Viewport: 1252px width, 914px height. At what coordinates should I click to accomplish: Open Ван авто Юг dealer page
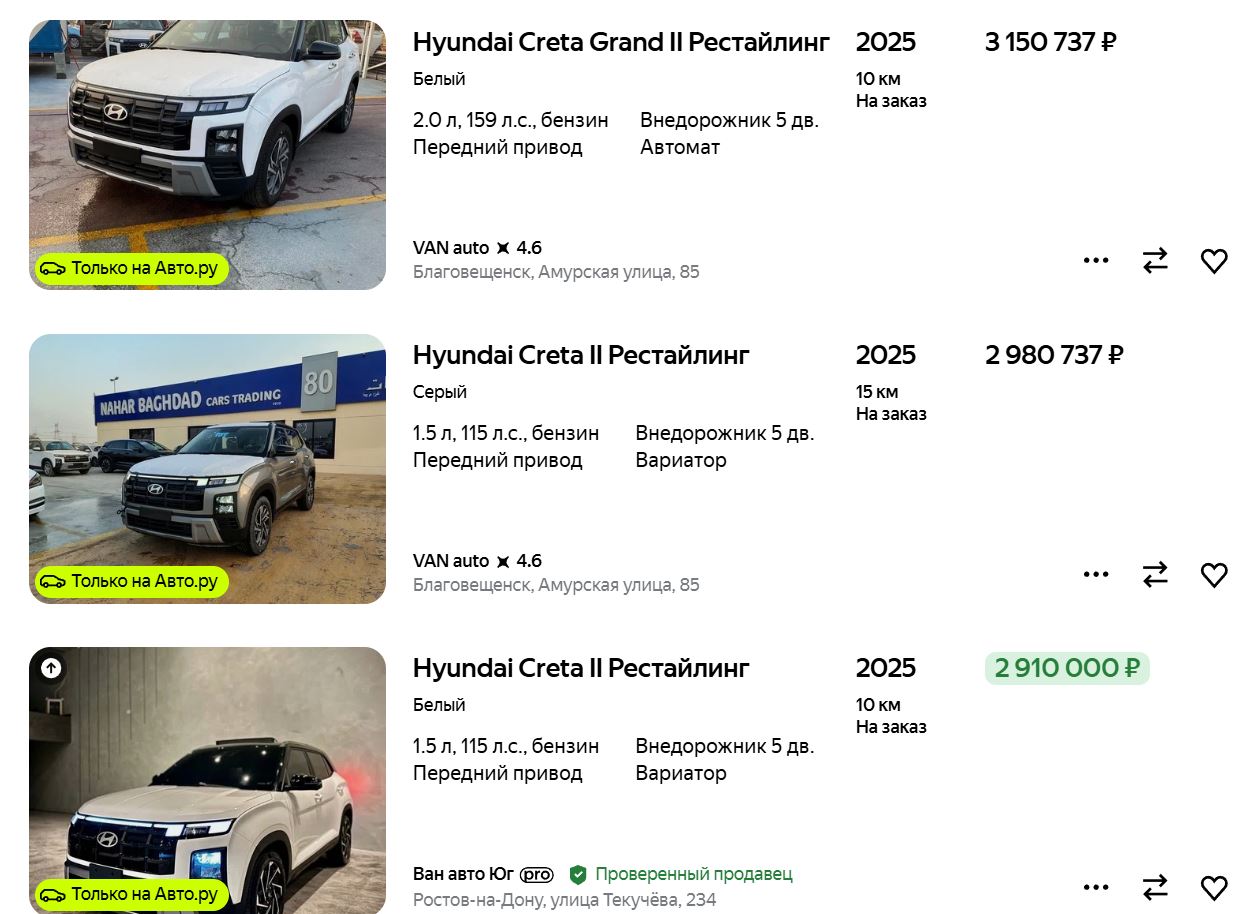coord(463,874)
